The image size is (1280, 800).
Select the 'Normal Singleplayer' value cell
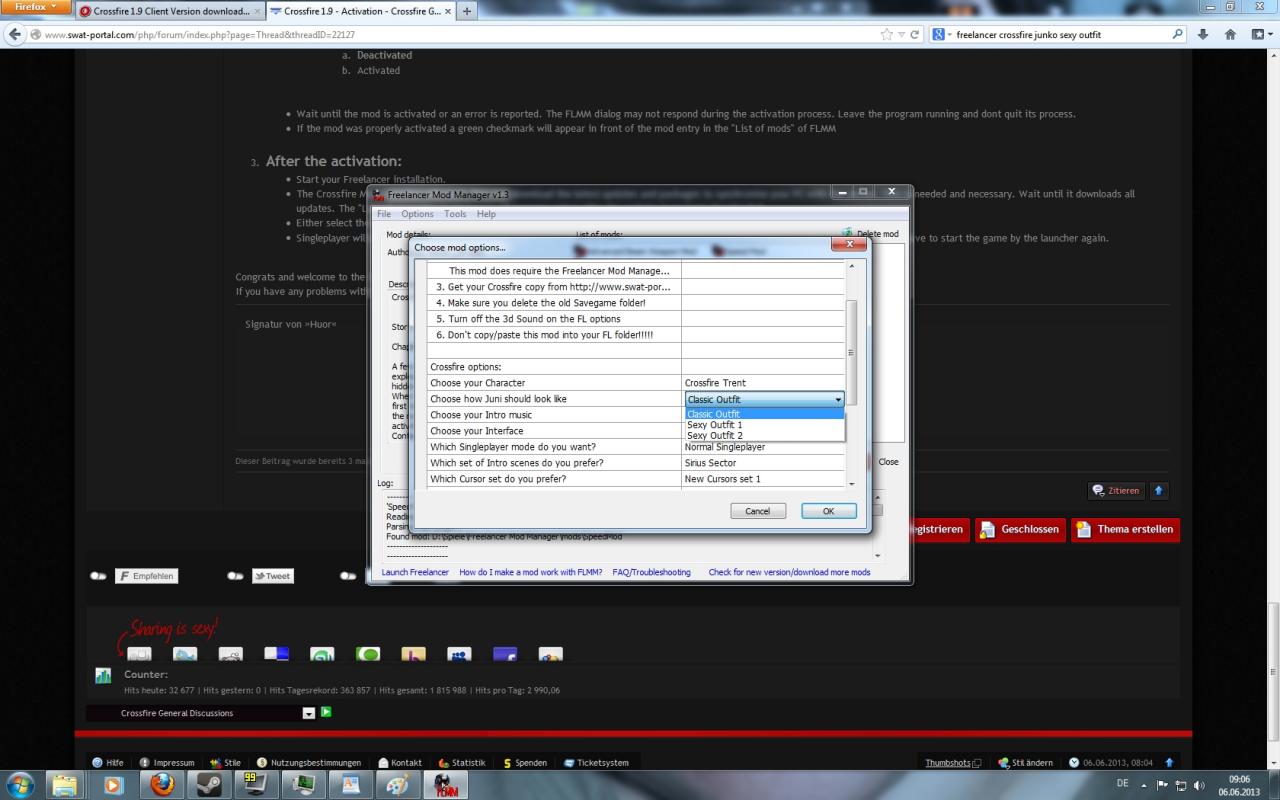763,447
